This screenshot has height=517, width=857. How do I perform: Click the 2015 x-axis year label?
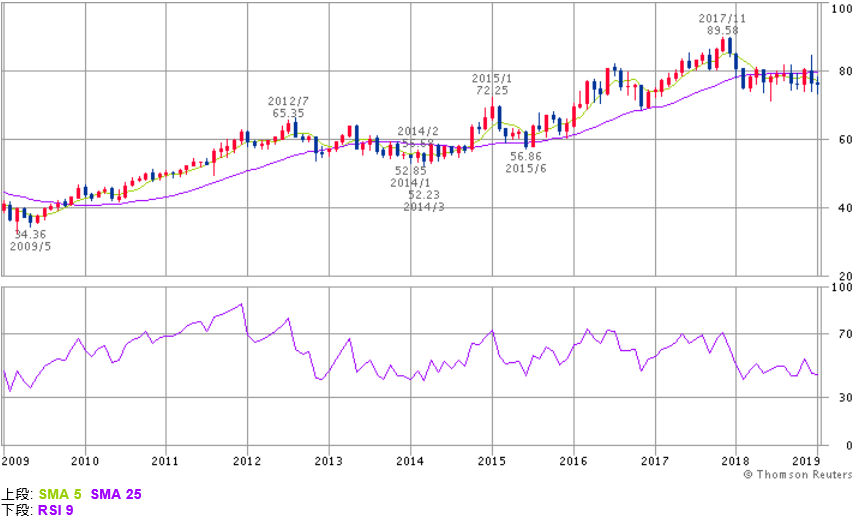492,461
